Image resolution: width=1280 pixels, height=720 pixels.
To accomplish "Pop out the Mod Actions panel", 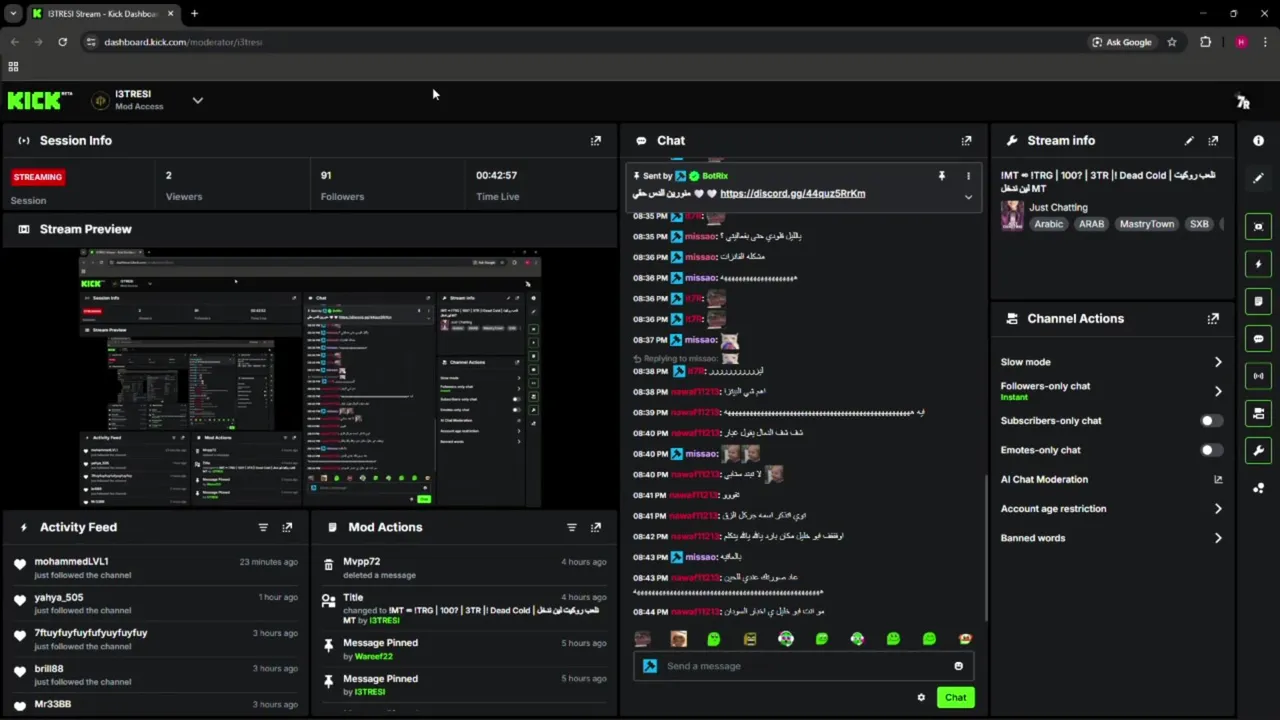I will pos(596,527).
